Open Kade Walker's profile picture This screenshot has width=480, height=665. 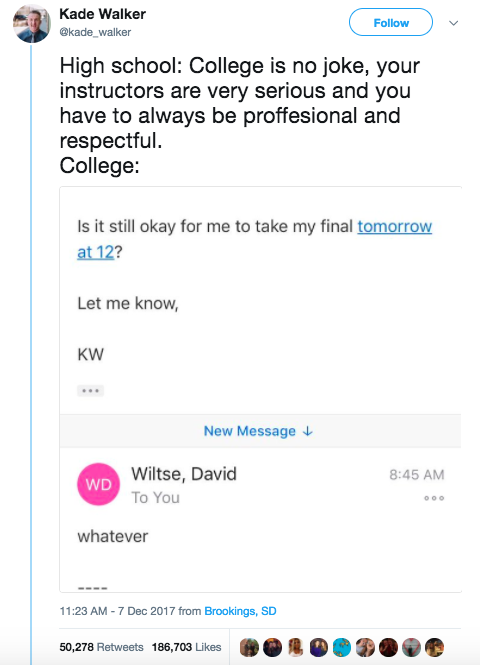(x=32, y=24)
